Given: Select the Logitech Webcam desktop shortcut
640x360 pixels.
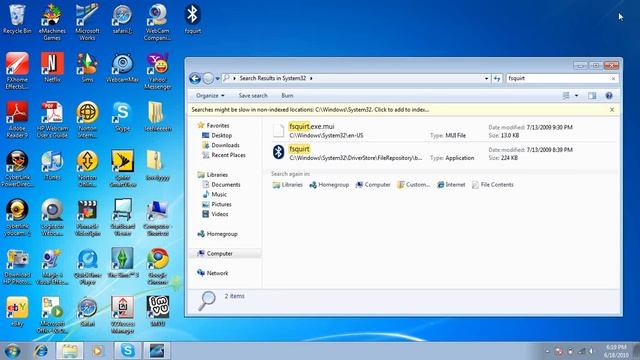Looking at the screenshot, I should (52, 218).
